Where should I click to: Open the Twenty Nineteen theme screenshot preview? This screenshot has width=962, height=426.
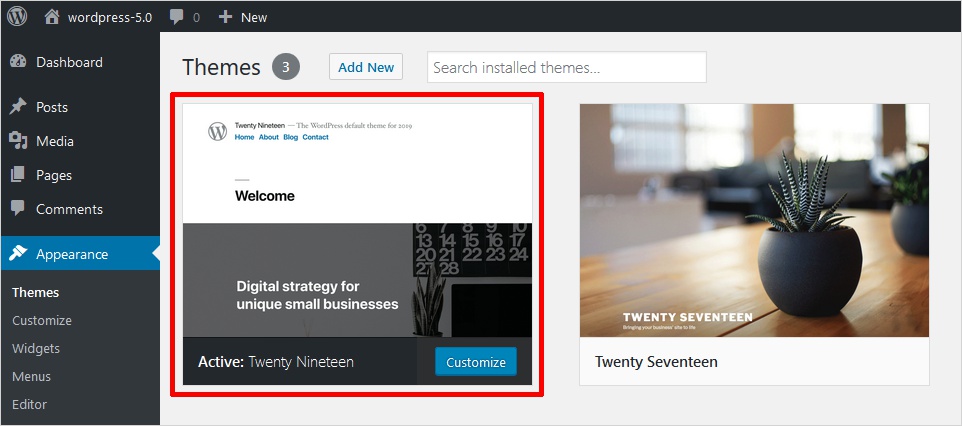pyautogui.click(x=358, y=220)
